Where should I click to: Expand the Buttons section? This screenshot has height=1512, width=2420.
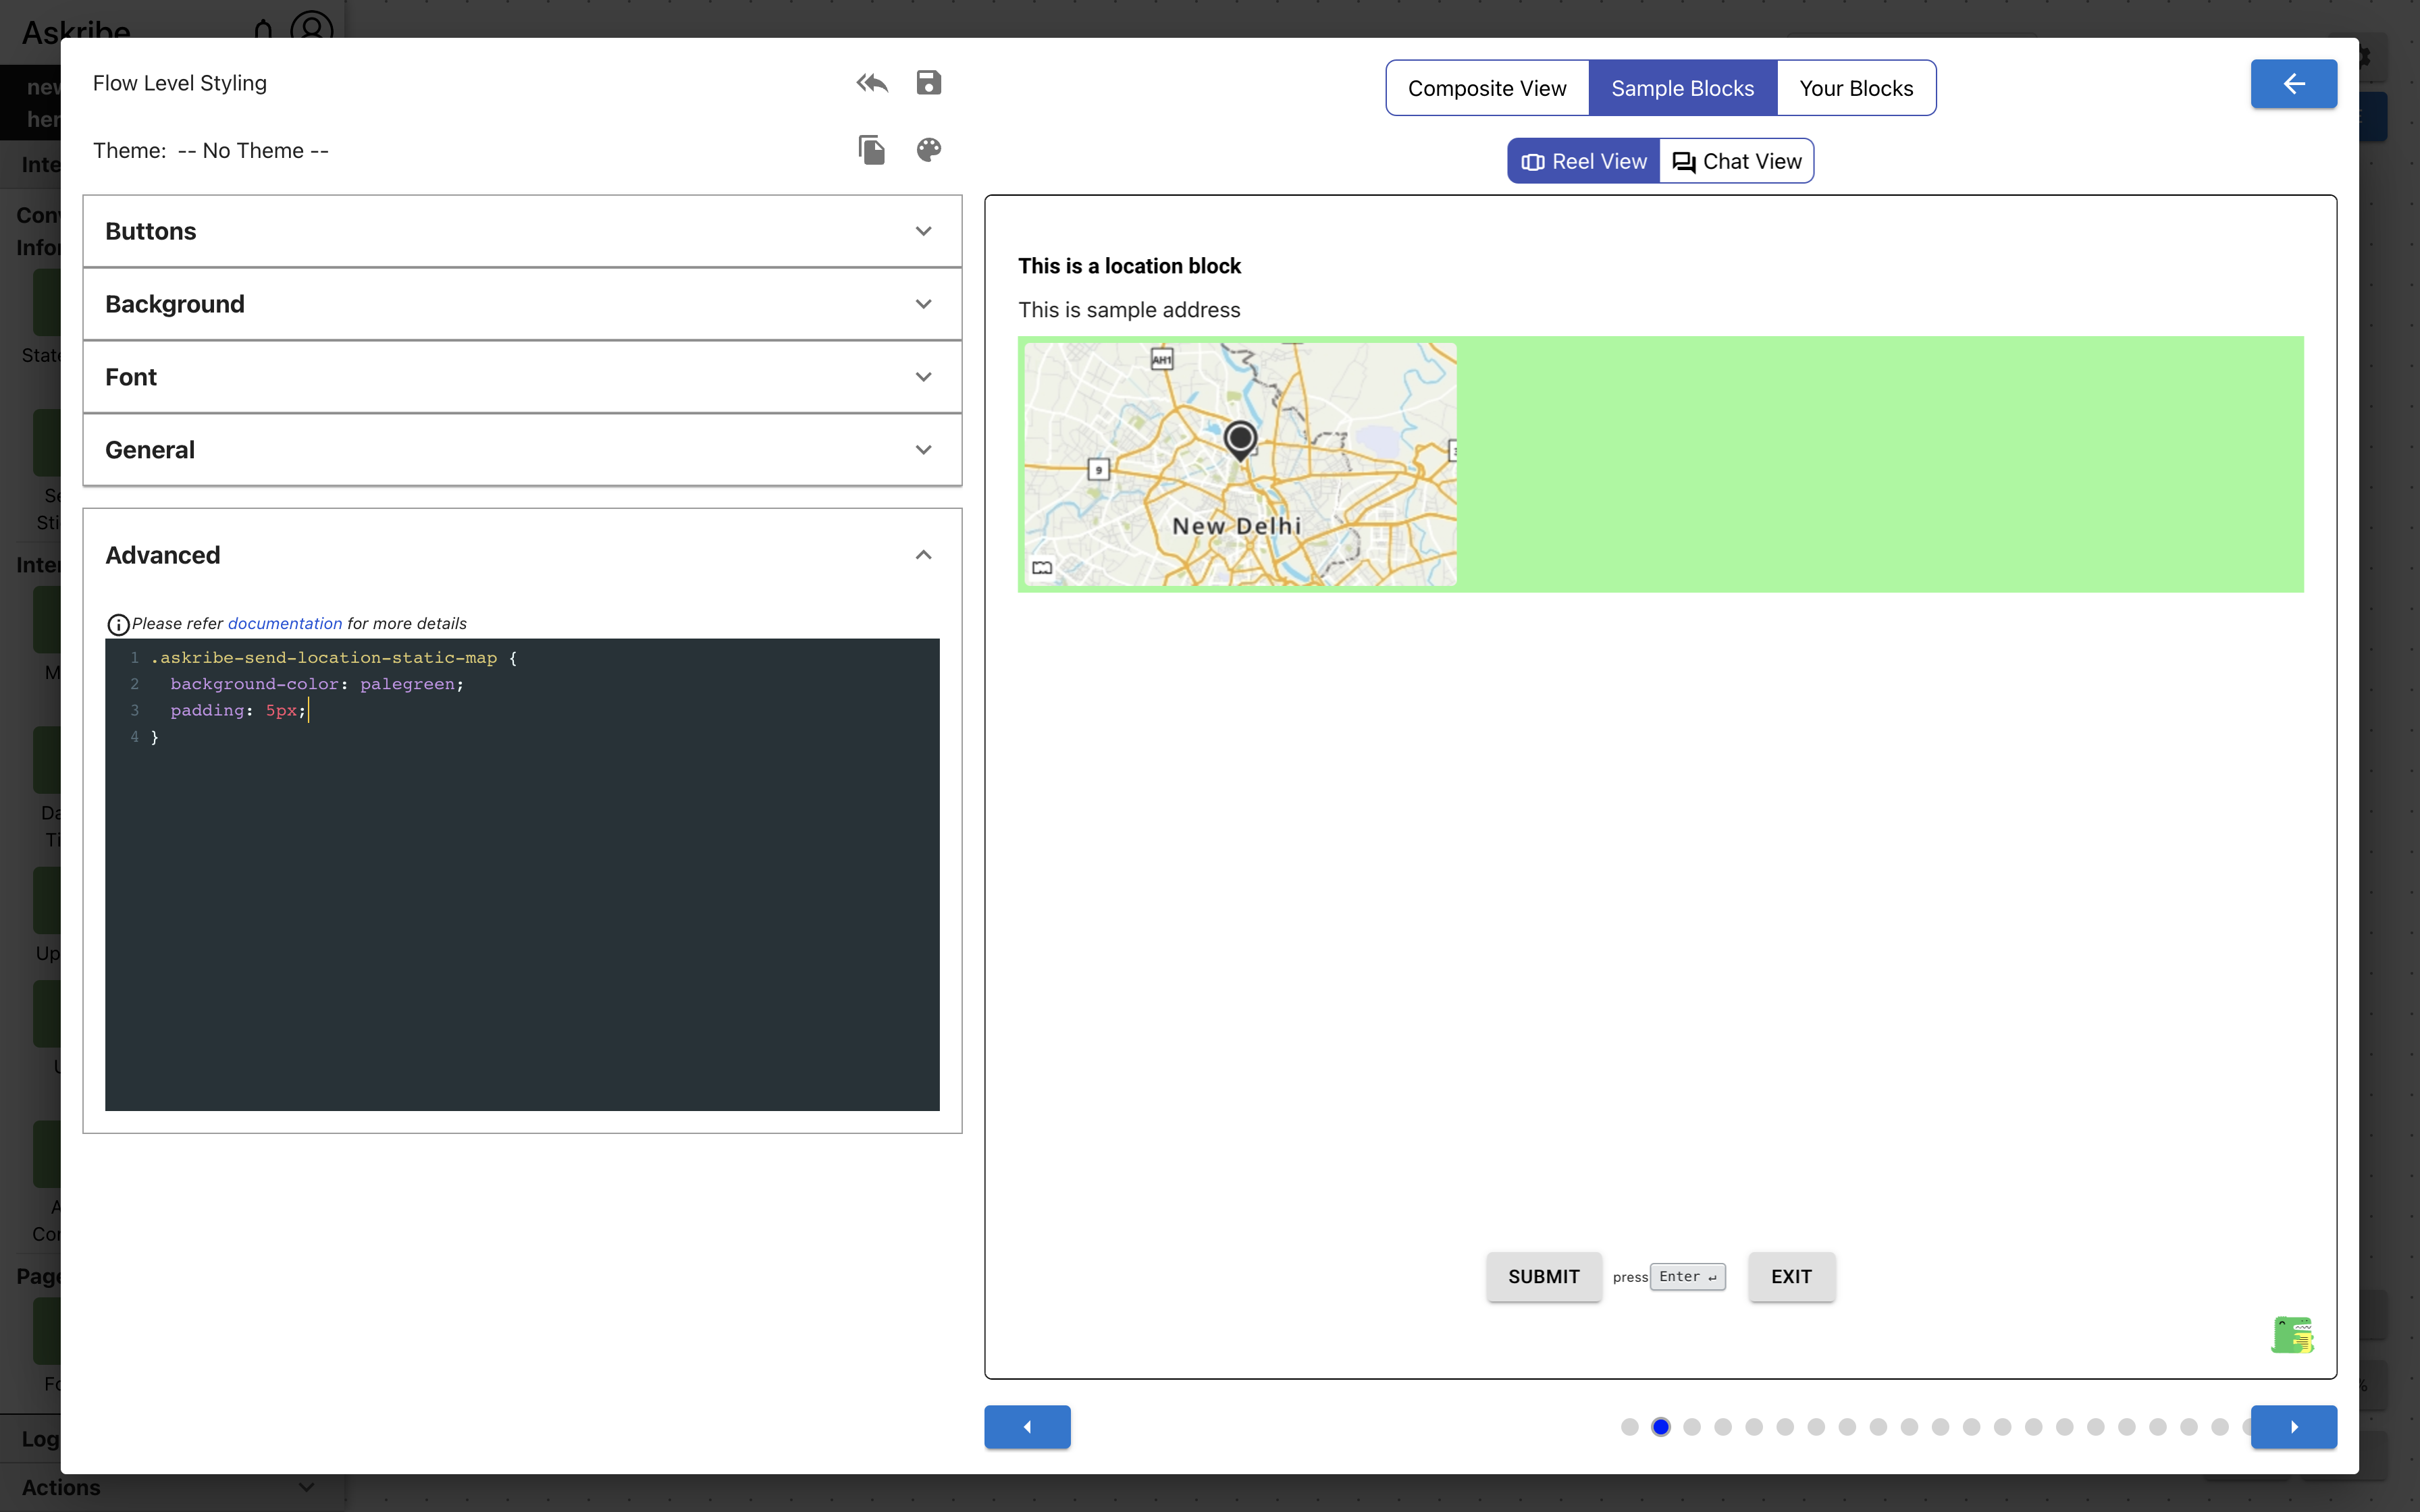tap(522, 231)
